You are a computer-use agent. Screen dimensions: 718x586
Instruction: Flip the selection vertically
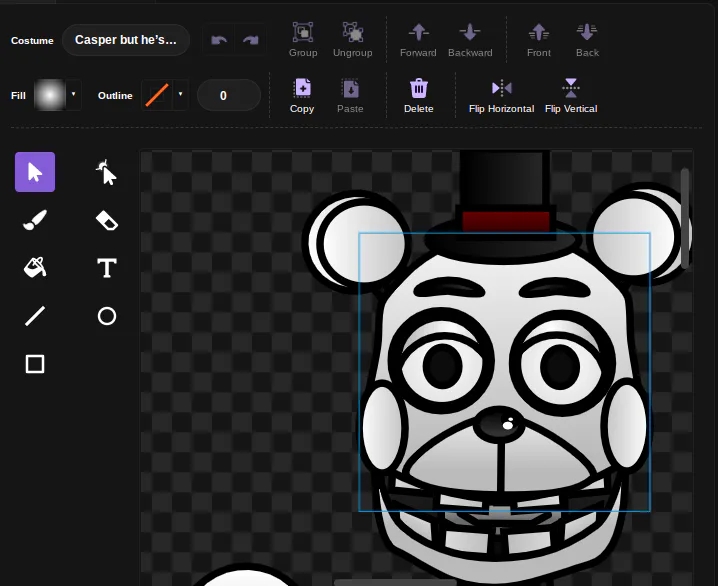(x=571, y=96)
